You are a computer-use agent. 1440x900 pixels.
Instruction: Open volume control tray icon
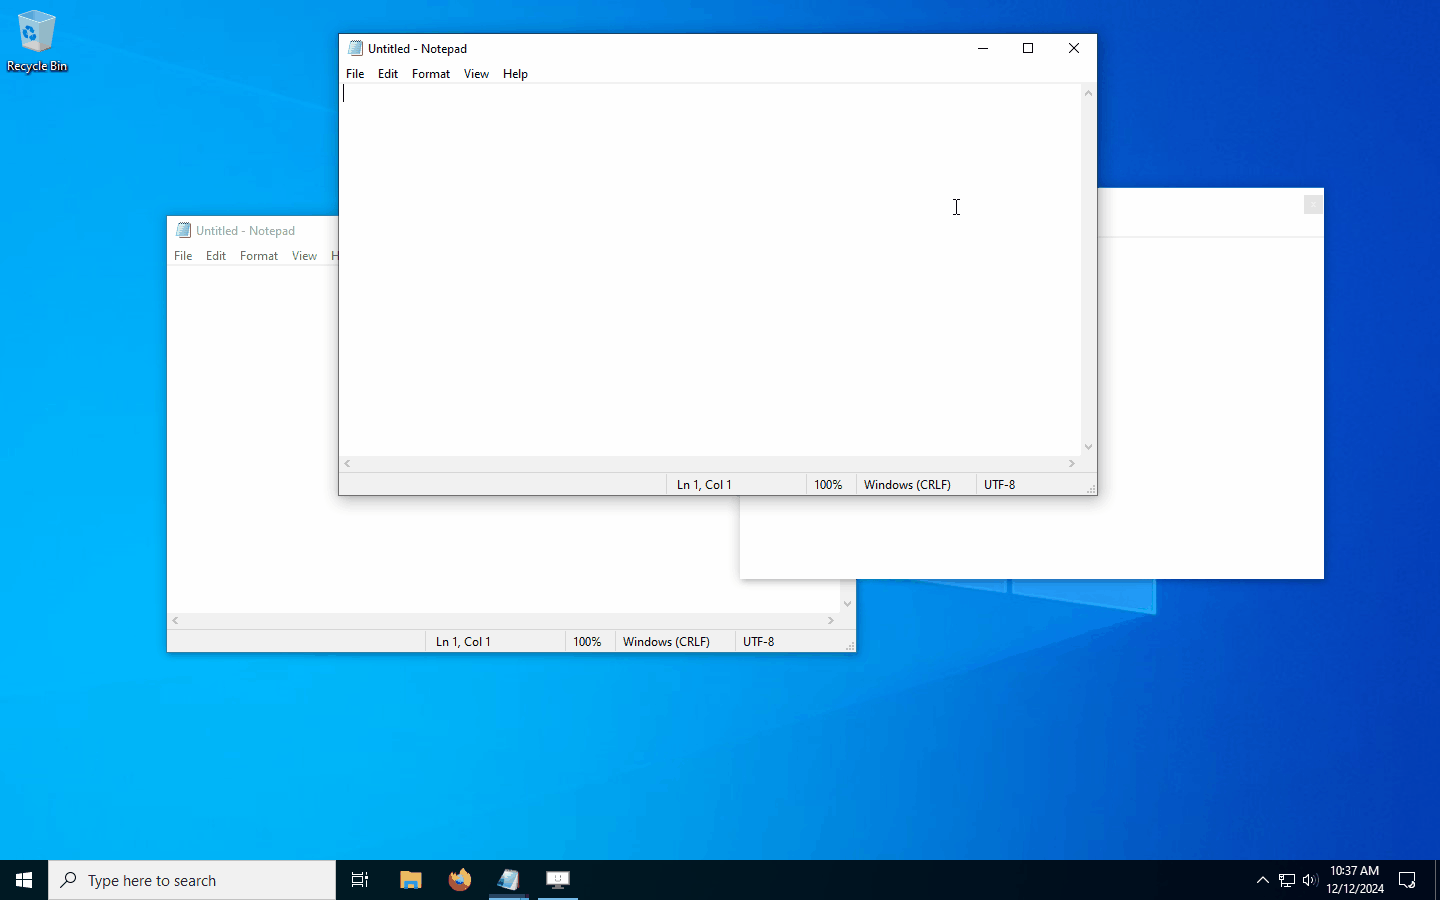point(1310,880)
